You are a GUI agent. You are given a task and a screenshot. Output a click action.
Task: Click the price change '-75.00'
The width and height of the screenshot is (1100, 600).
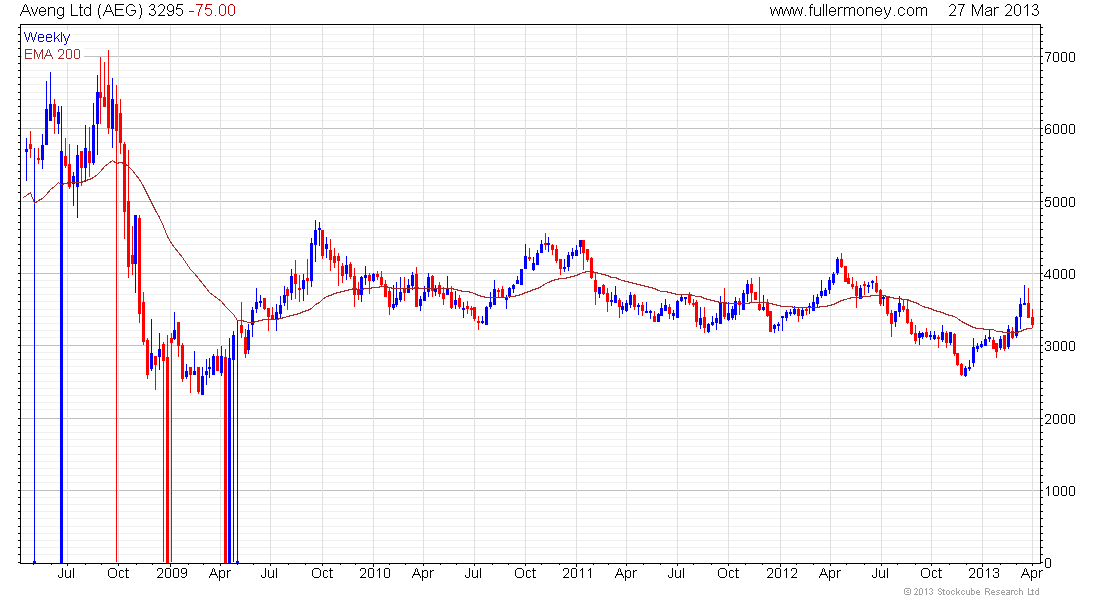click(x=212, y=11)
